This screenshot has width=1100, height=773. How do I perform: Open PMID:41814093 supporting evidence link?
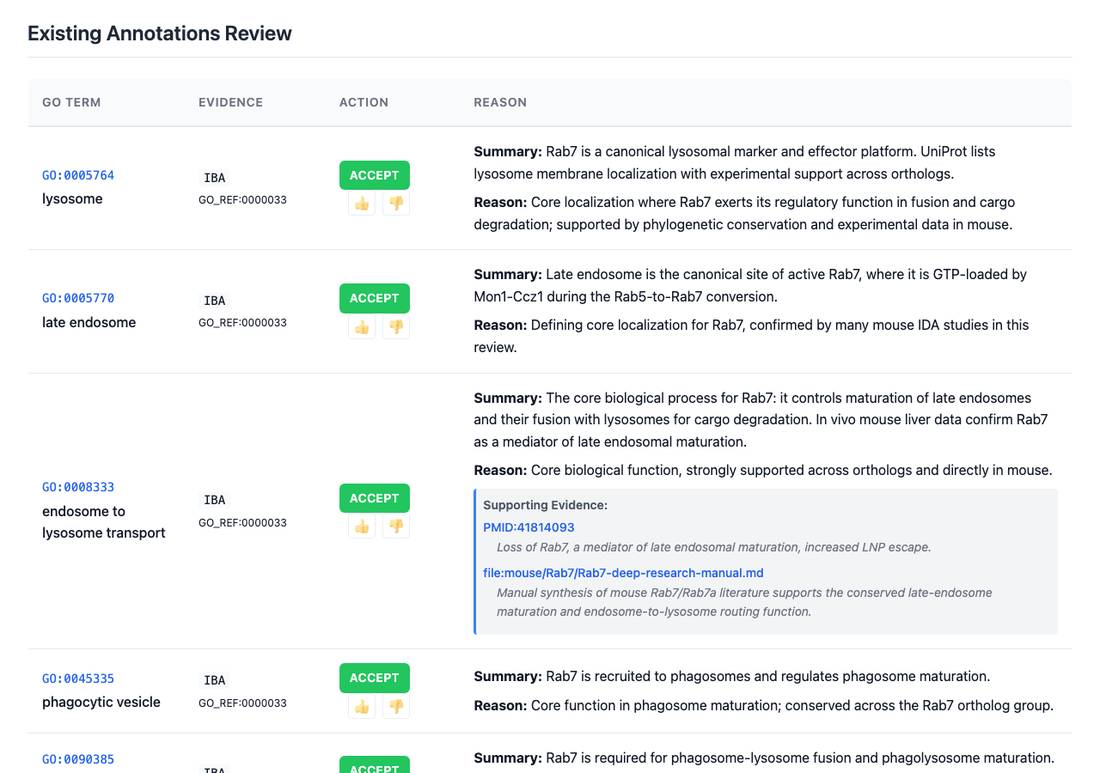point(528,527)
